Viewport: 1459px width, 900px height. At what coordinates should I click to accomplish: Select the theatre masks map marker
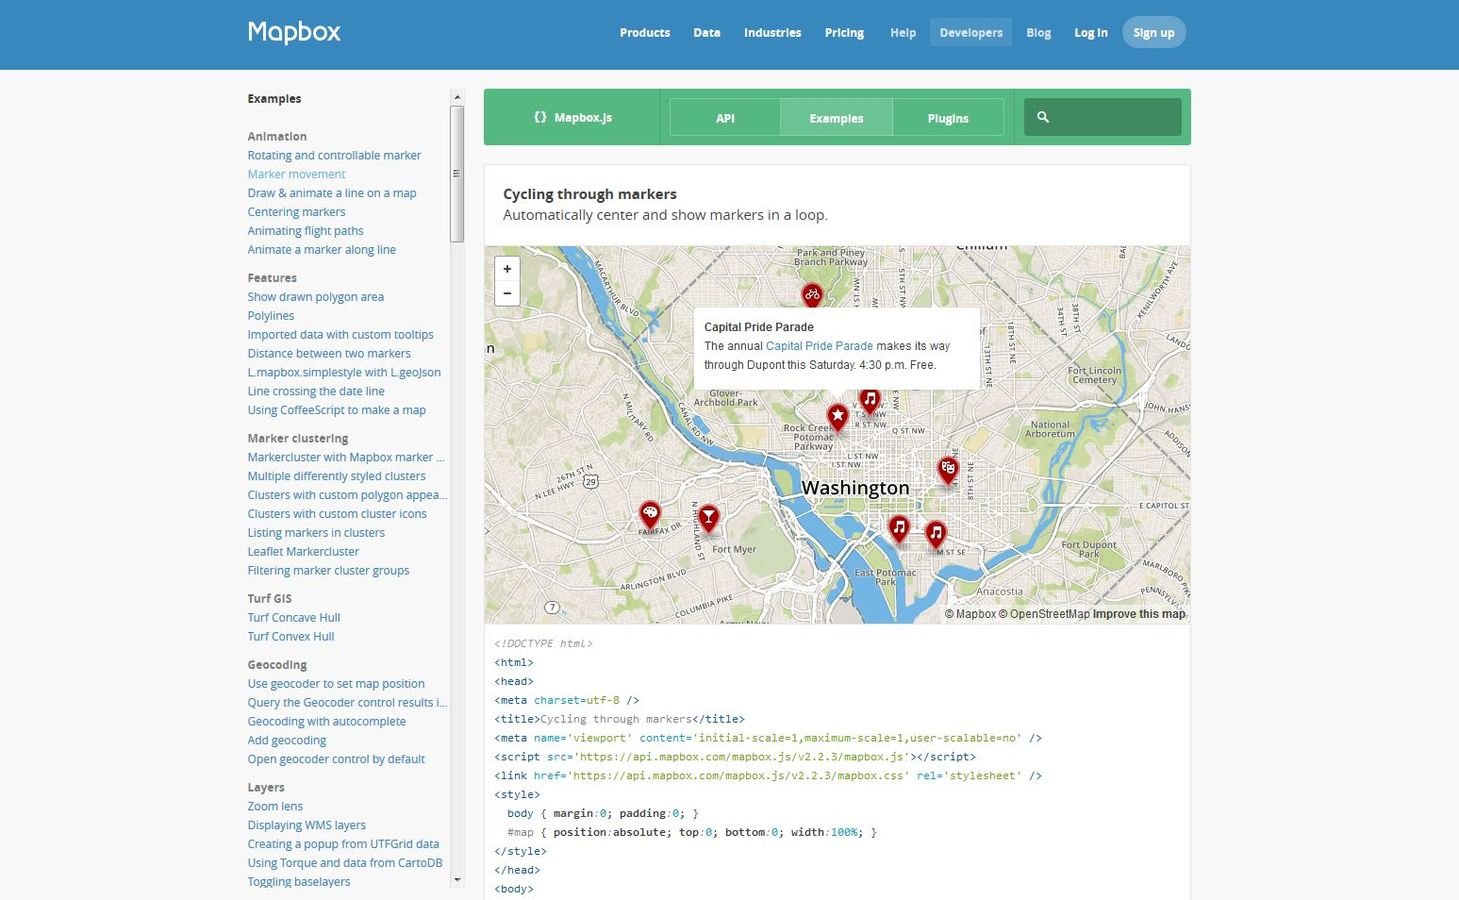(947, 470)
